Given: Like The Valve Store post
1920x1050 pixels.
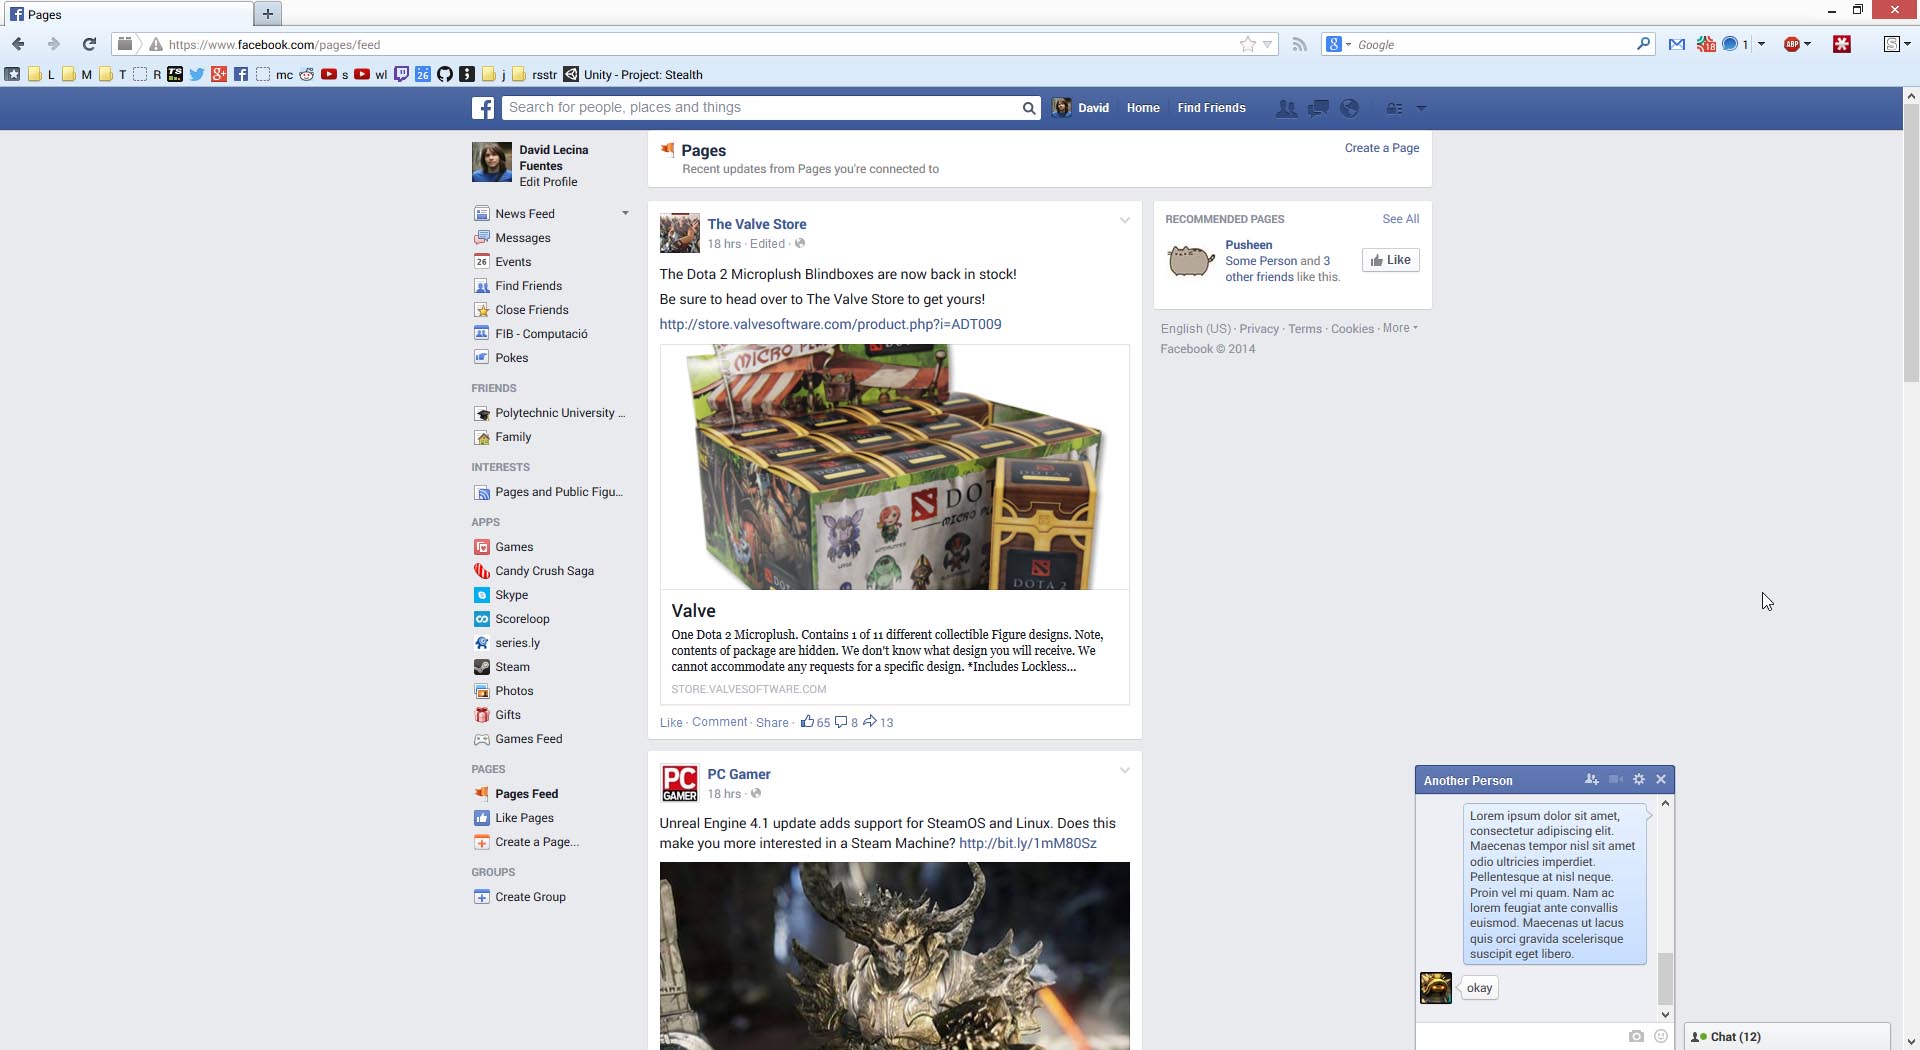Looking at the screenshot, I should coord(671,722).
